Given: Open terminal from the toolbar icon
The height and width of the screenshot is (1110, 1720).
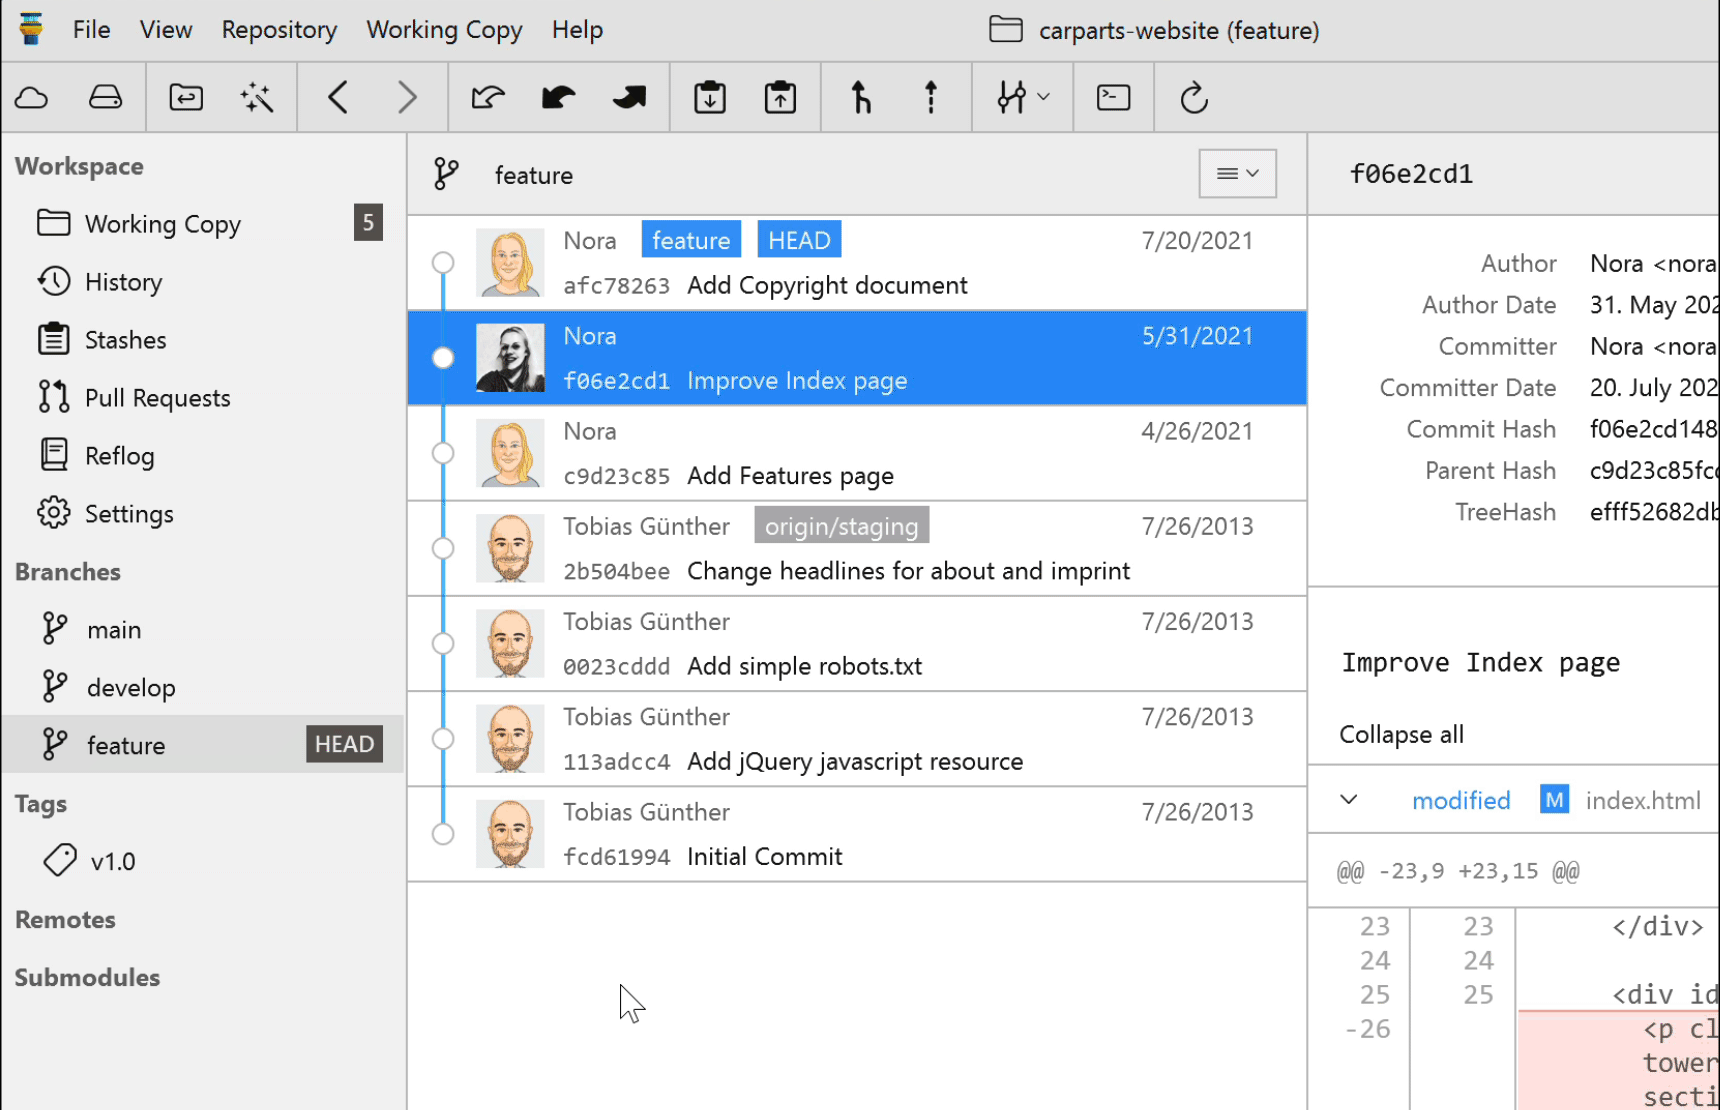Looking at the screenshot, I should click(x=1113, y=98).
